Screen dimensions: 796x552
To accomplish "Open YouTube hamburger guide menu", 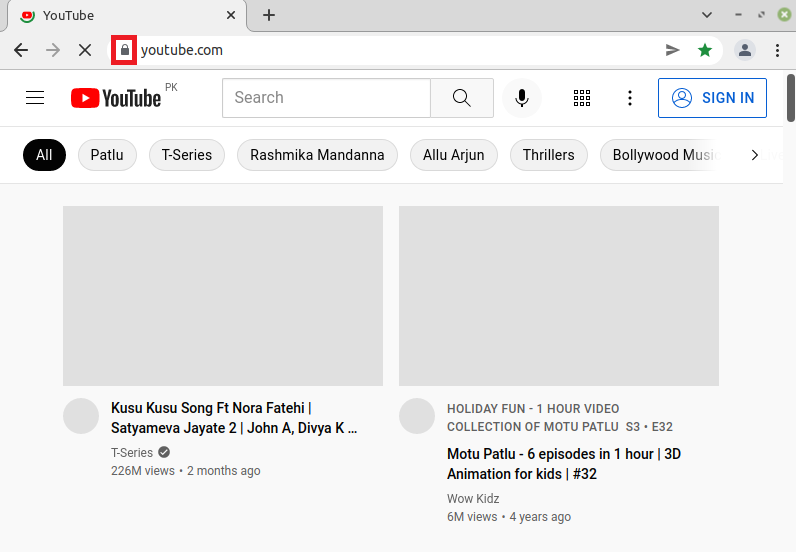I will coord(35,98).
